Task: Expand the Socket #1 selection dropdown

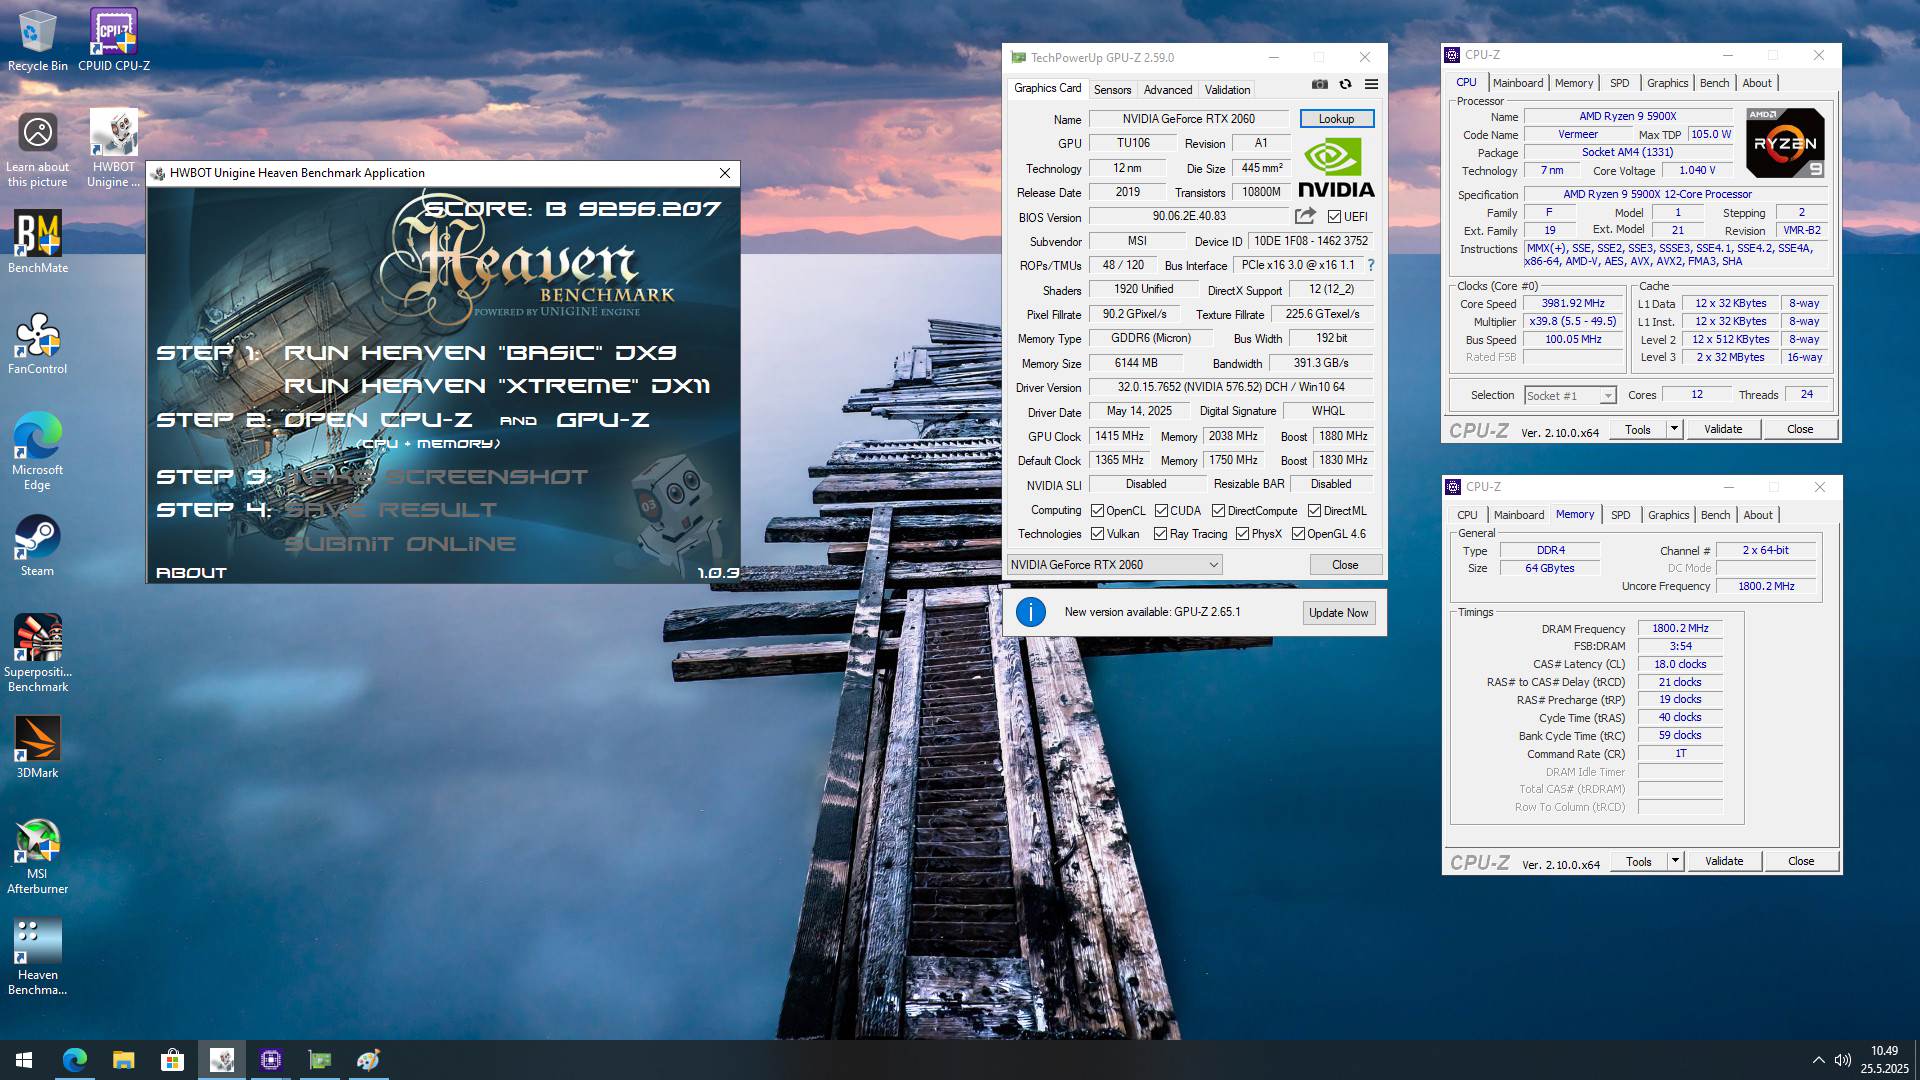Action: click(x=1569, y=396)
